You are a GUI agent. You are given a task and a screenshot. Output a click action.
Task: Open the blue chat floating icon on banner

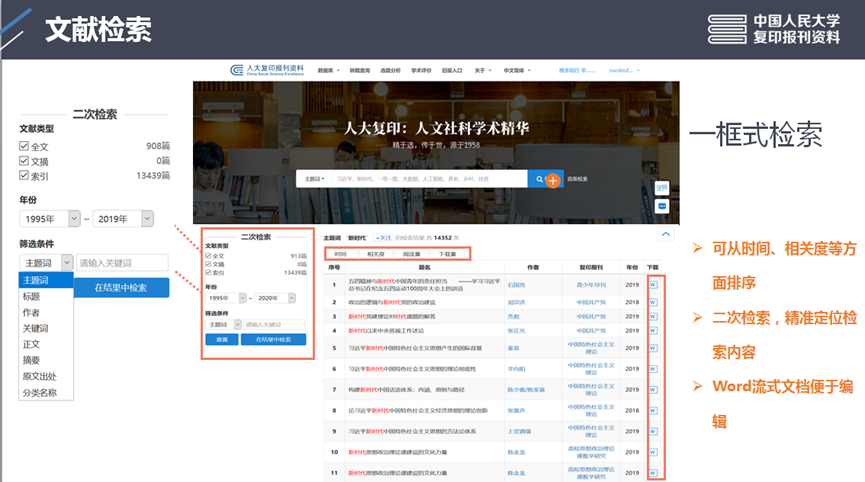(662, 206)
